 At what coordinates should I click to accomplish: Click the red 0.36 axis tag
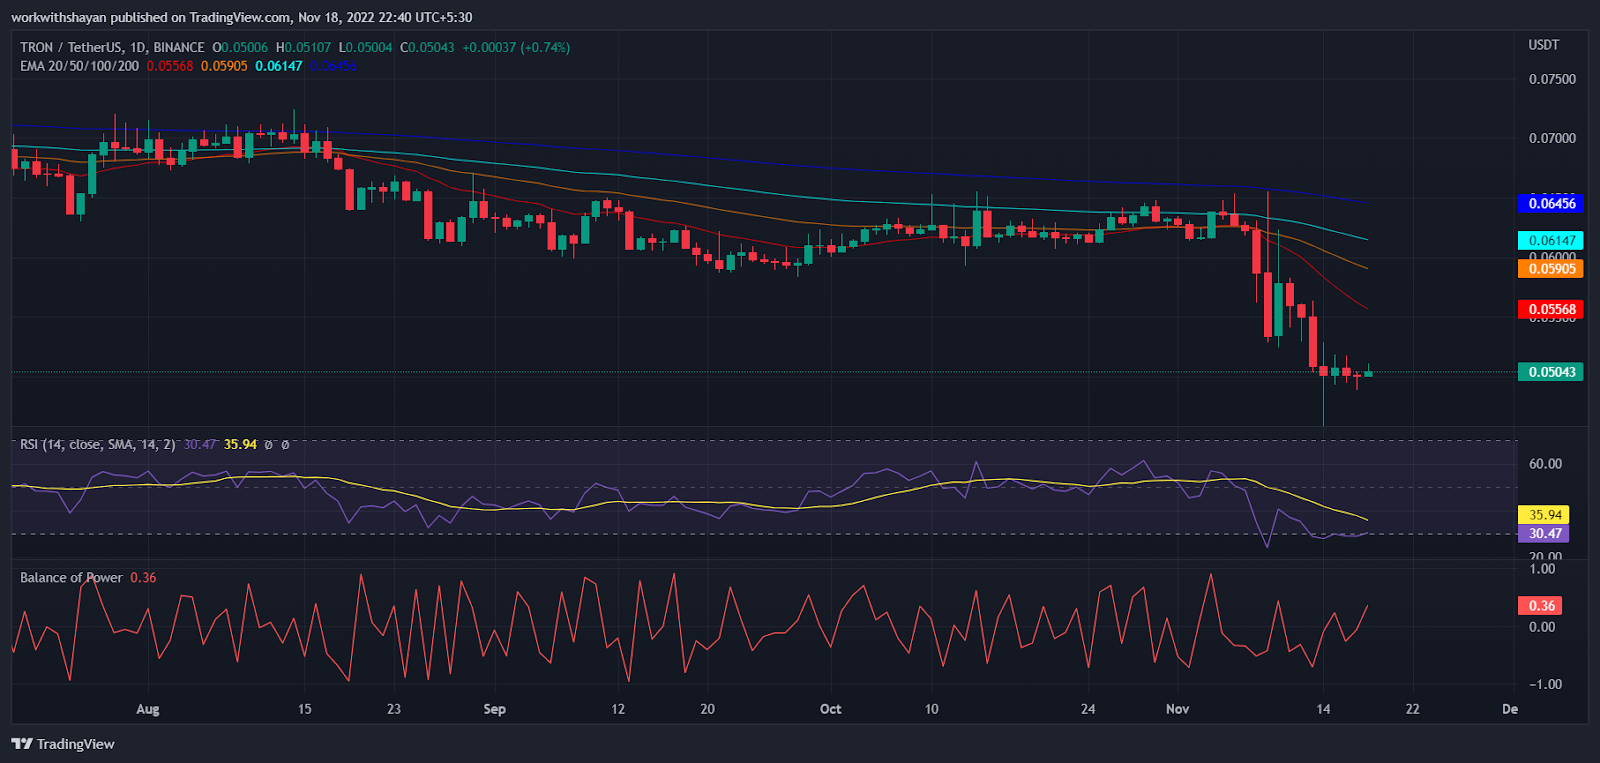click(x=1540, y=605)
